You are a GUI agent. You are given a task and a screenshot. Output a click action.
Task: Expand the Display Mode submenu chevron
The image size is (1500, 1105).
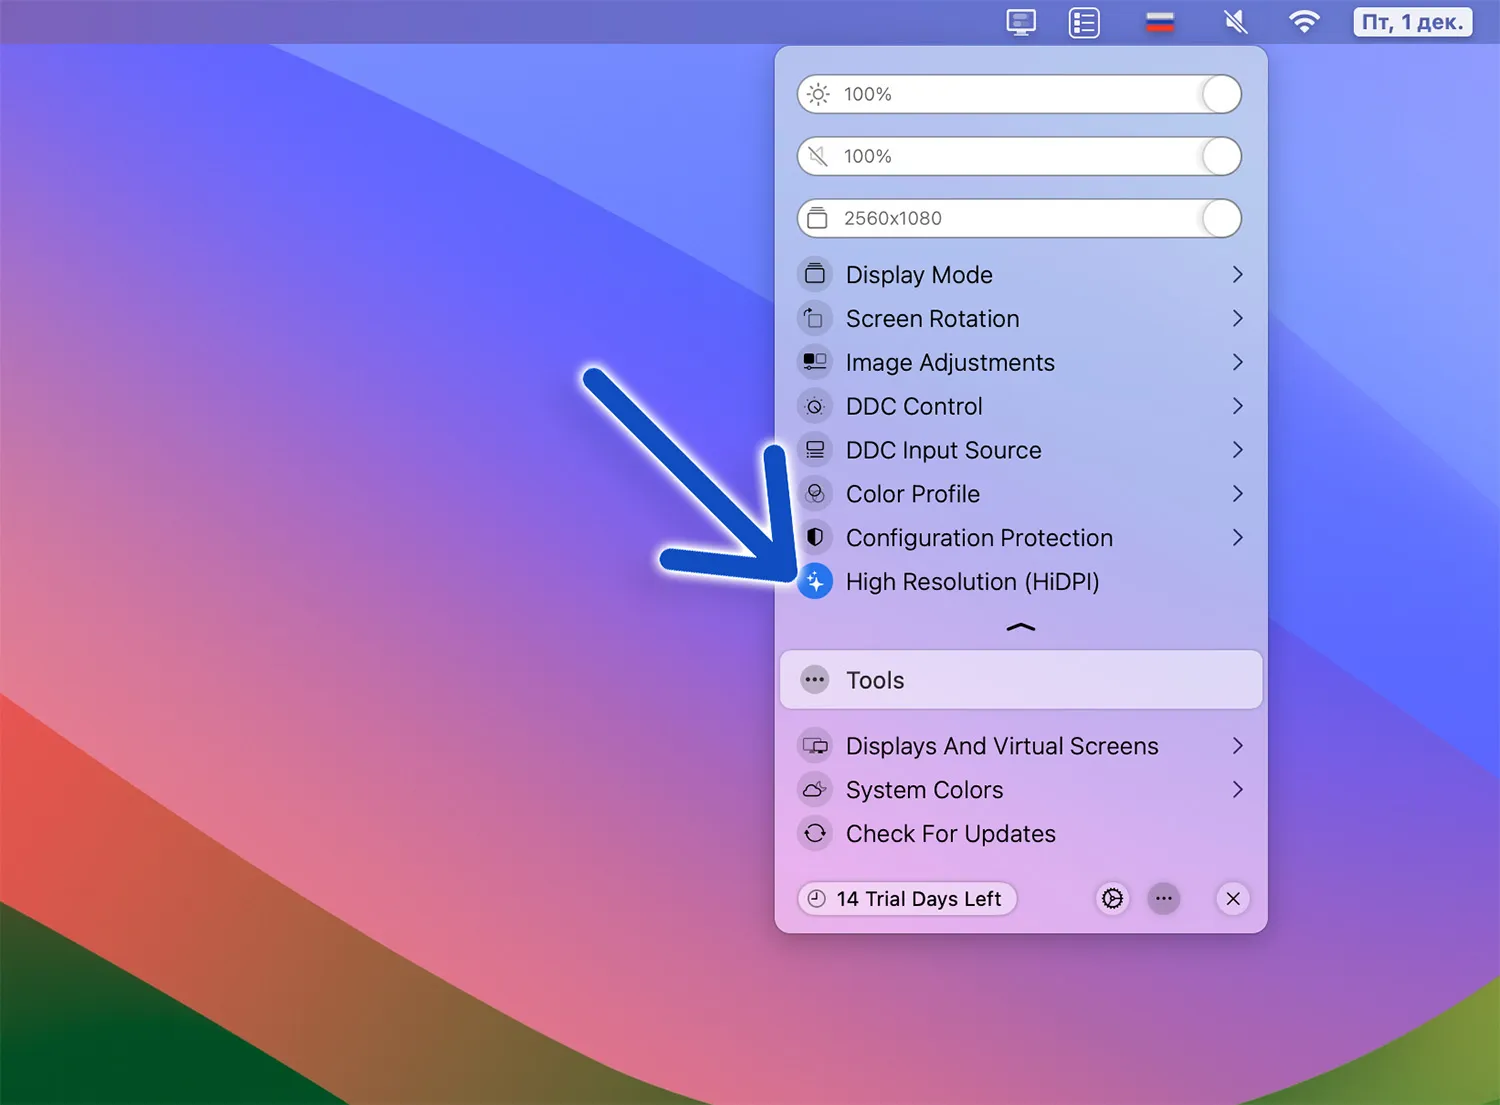click(1238, 274)
